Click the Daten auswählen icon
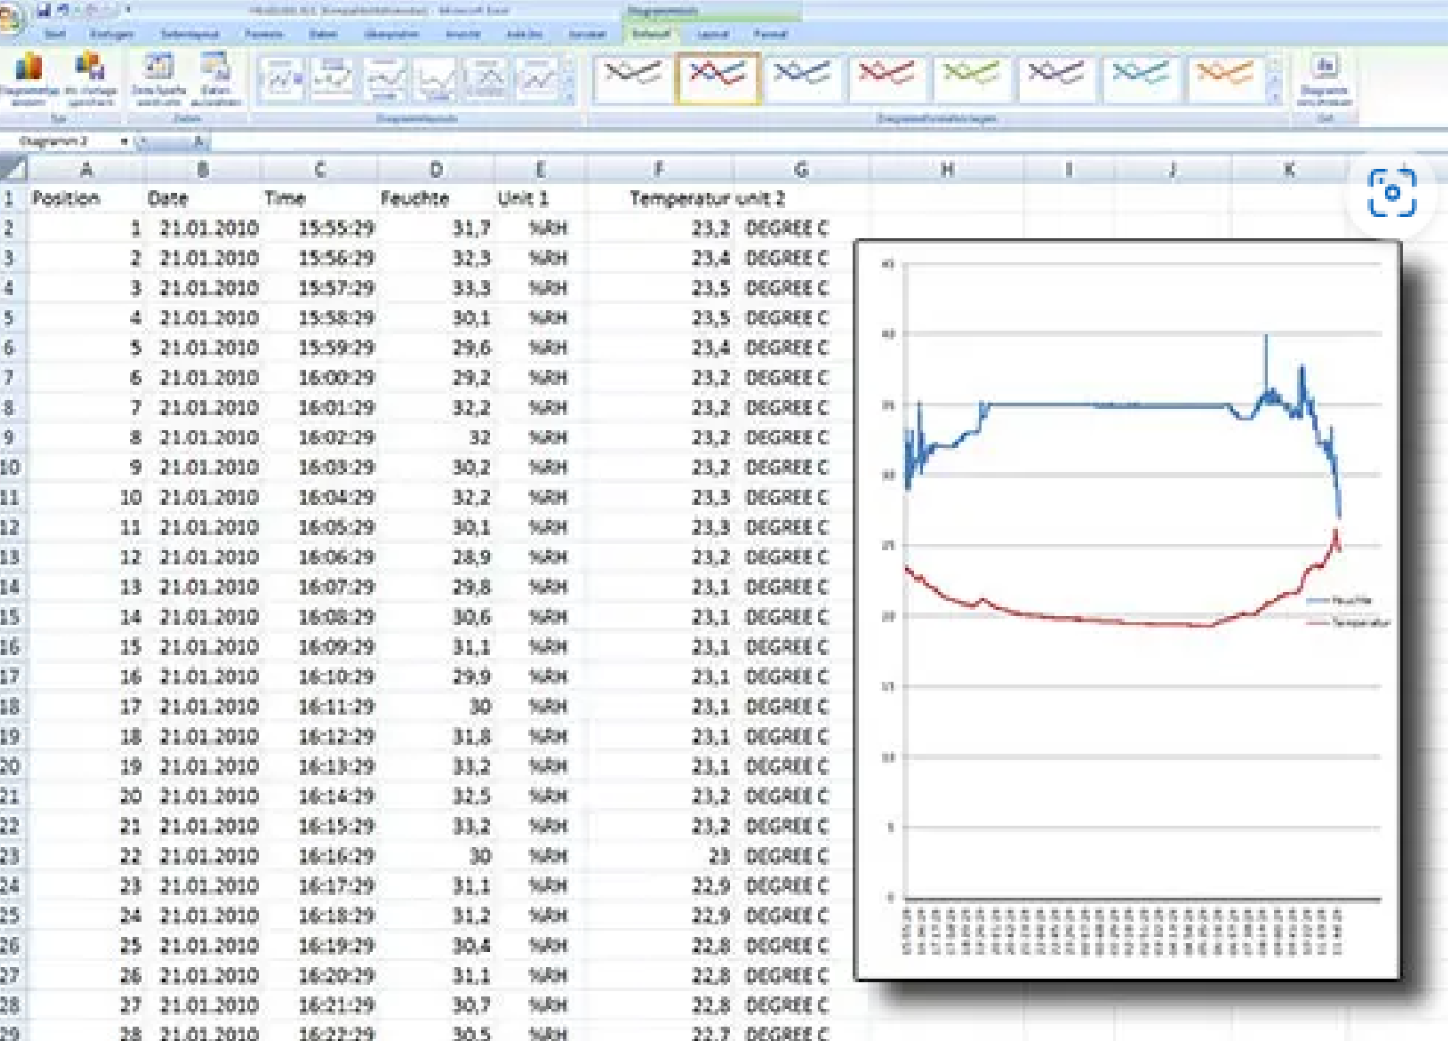The width and height of the screenshot is (1448, 1041). (x=215, y=78)
